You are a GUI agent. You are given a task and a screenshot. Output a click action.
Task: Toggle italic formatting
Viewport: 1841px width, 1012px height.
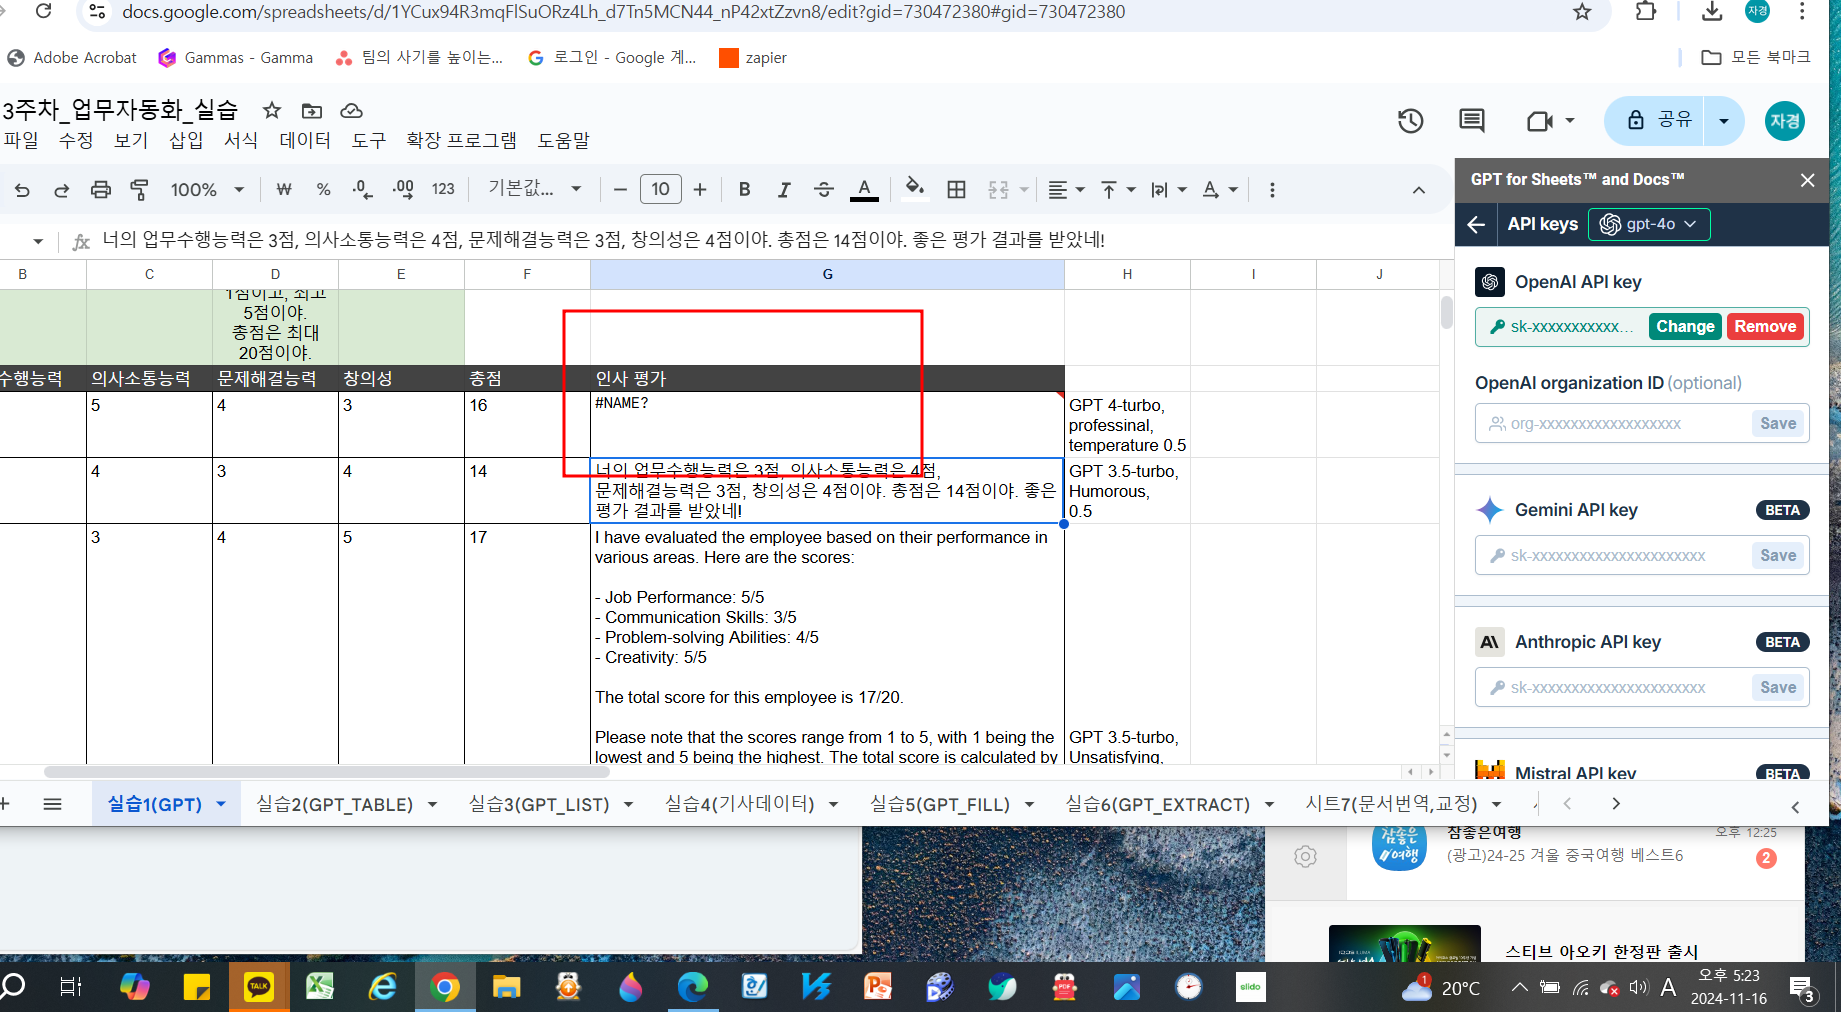(784, 190)
